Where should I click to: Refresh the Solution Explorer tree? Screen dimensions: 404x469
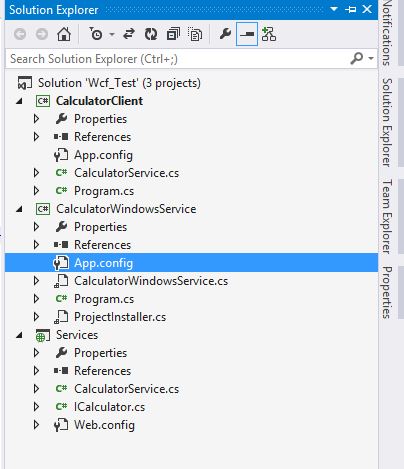[151, 34]
